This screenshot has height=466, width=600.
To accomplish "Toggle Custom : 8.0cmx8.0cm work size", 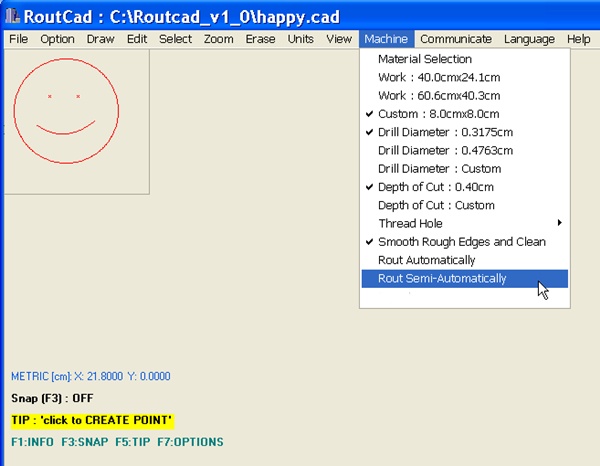I will coord(465,114).
